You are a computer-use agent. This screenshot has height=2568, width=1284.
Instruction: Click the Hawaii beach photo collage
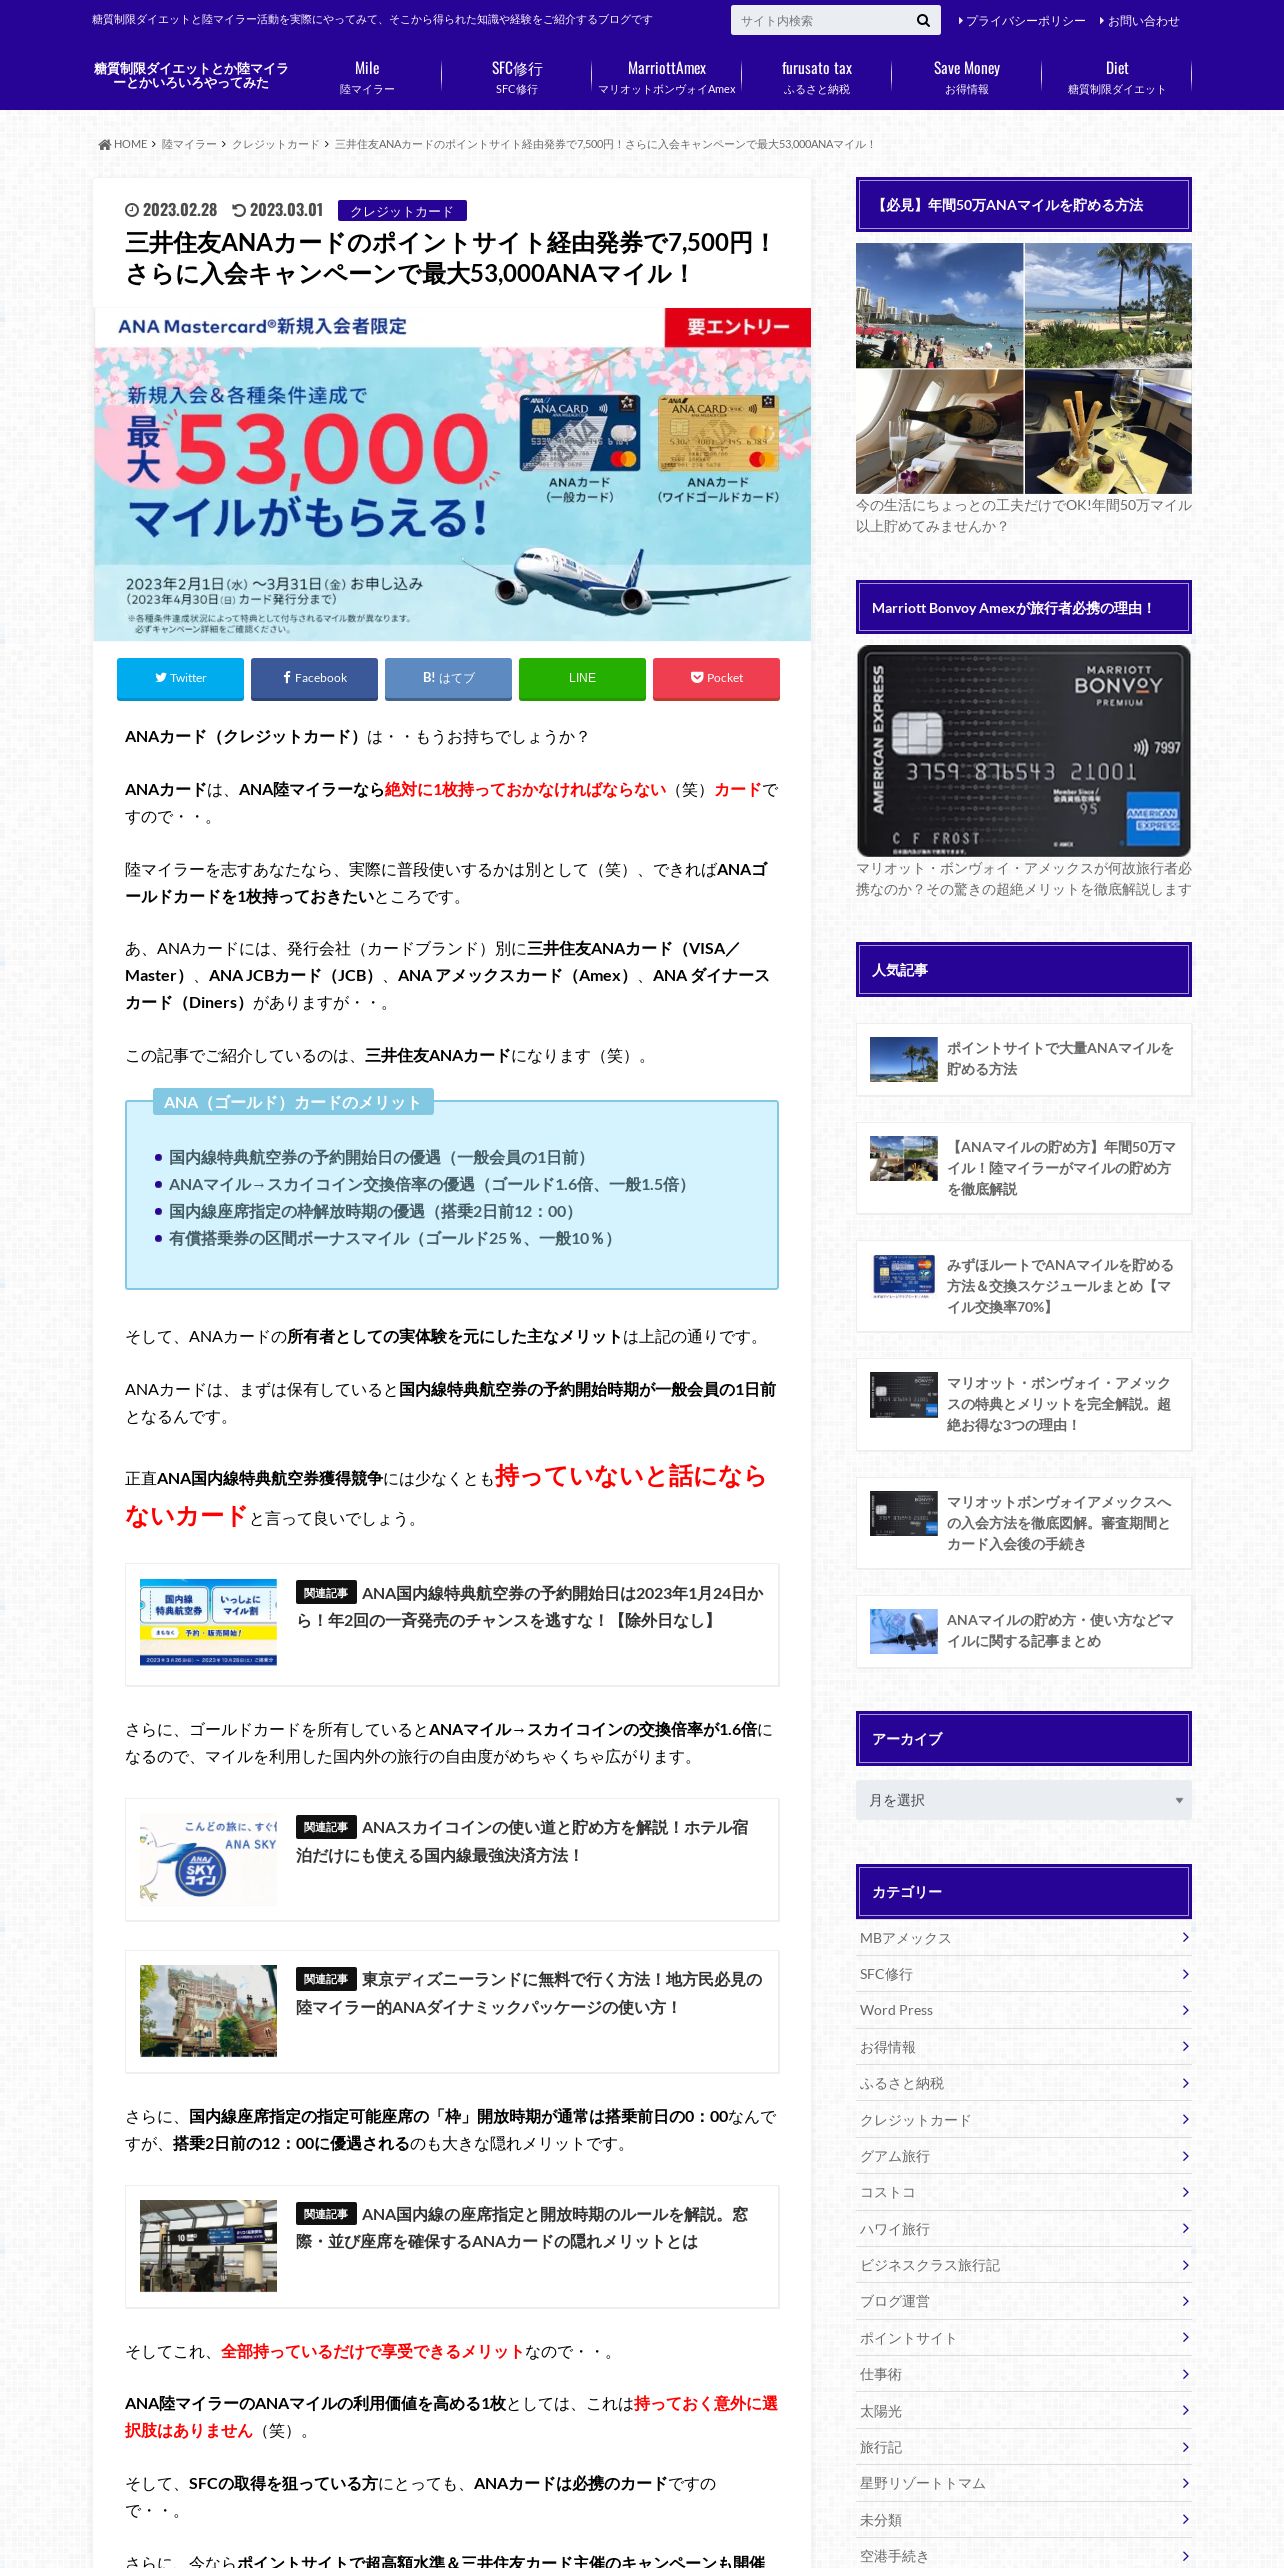(1024, 369)
